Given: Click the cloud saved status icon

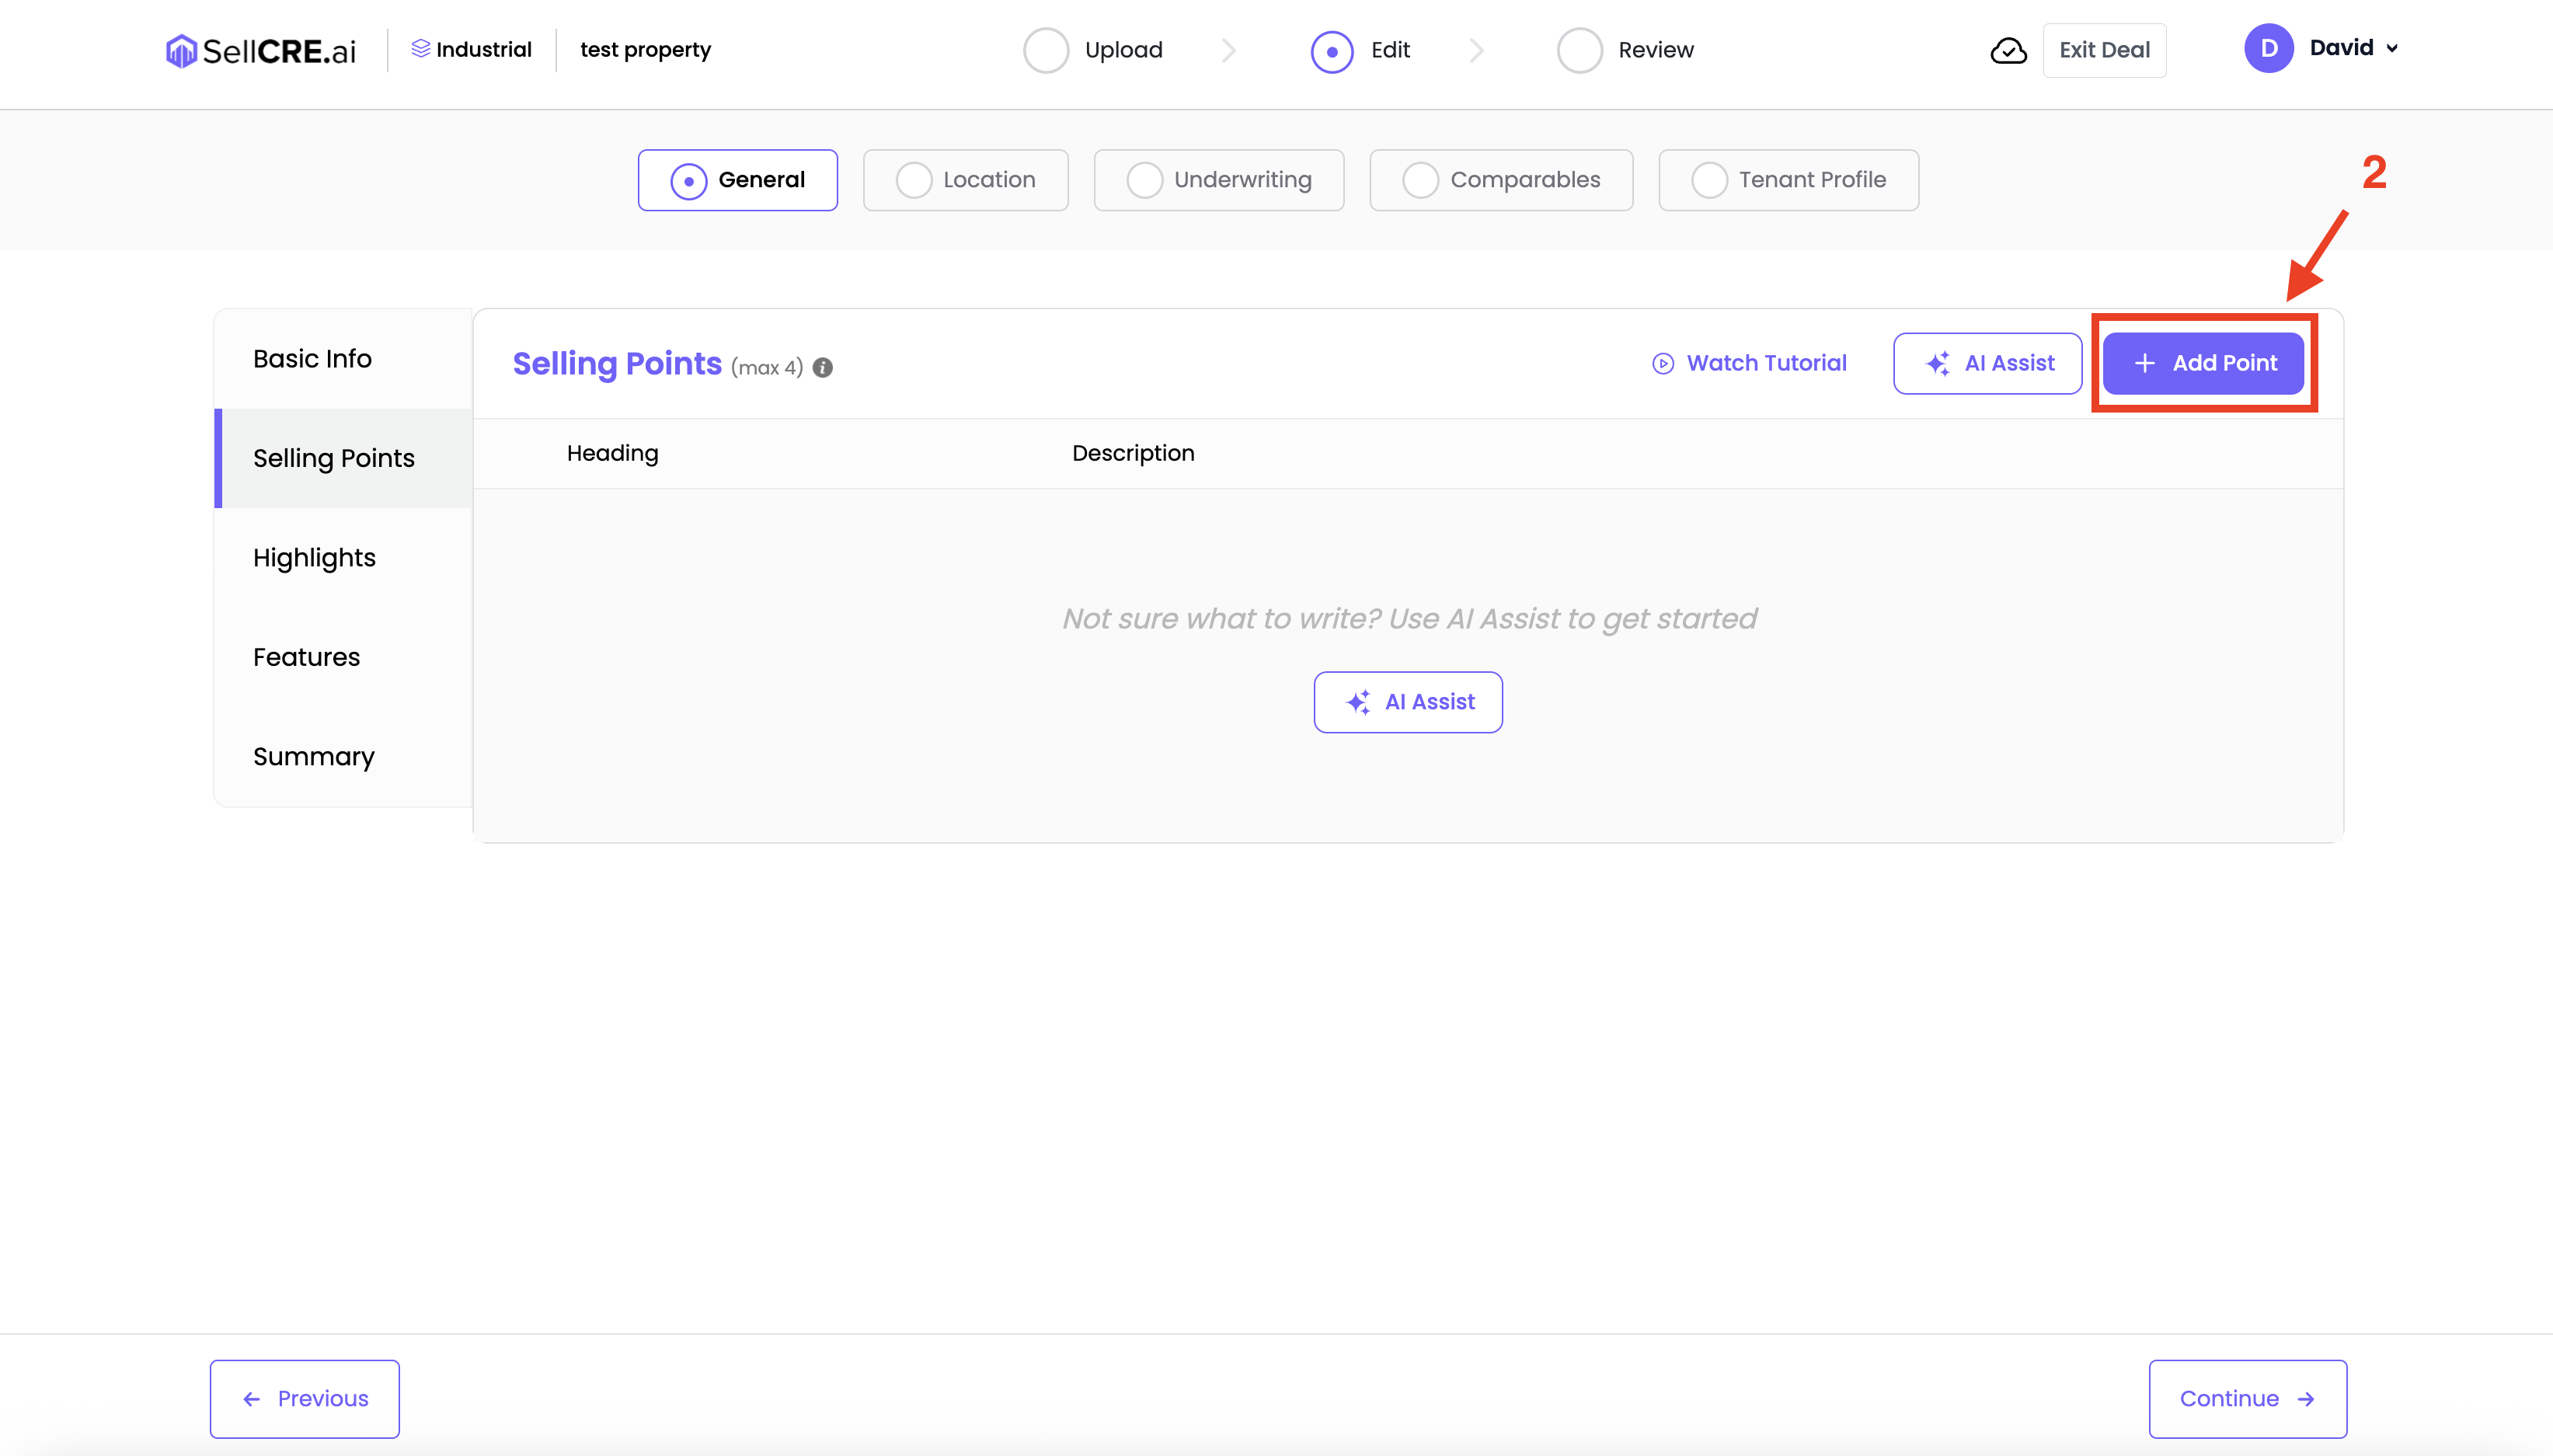Looking at the screenshot, I should 2008,51.
